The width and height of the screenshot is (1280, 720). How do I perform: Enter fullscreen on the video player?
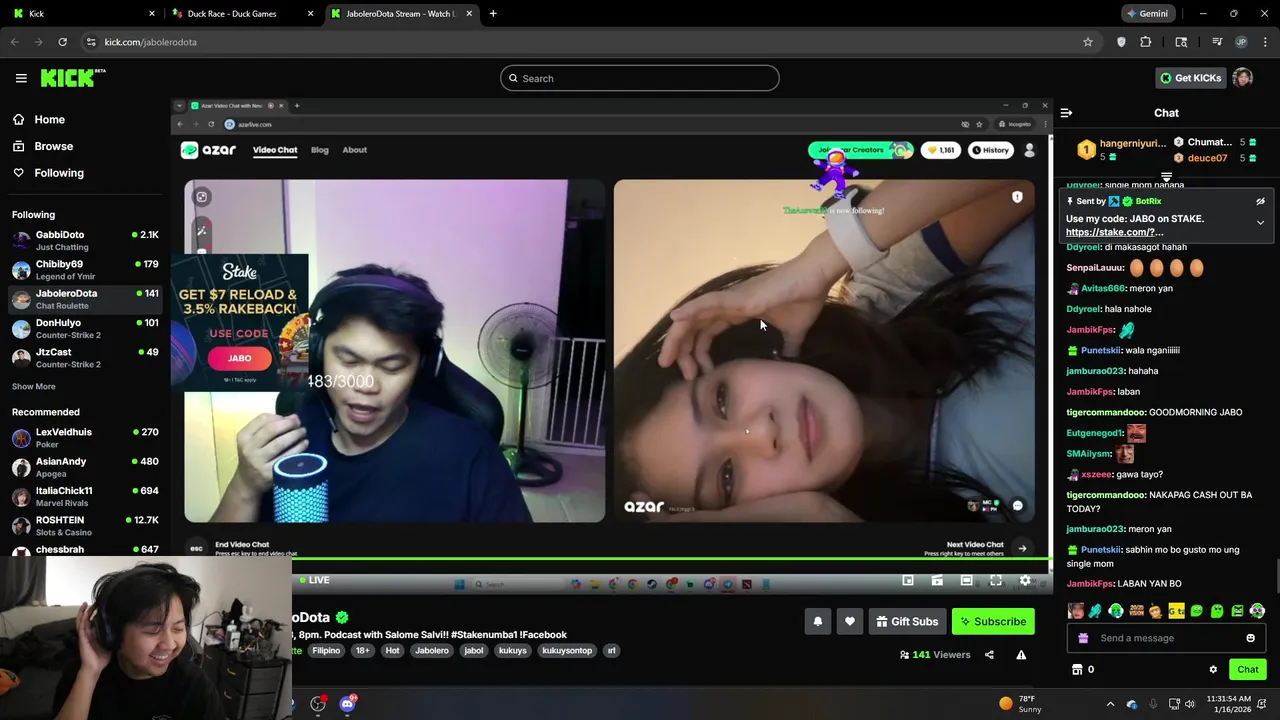pyautogui.click(x=996, y=580)
